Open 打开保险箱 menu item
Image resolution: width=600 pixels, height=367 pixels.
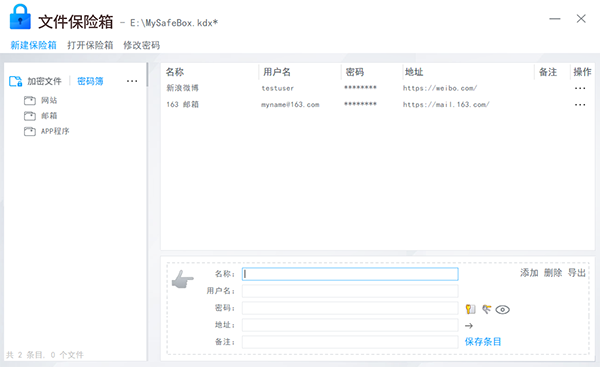click(90, 45)
